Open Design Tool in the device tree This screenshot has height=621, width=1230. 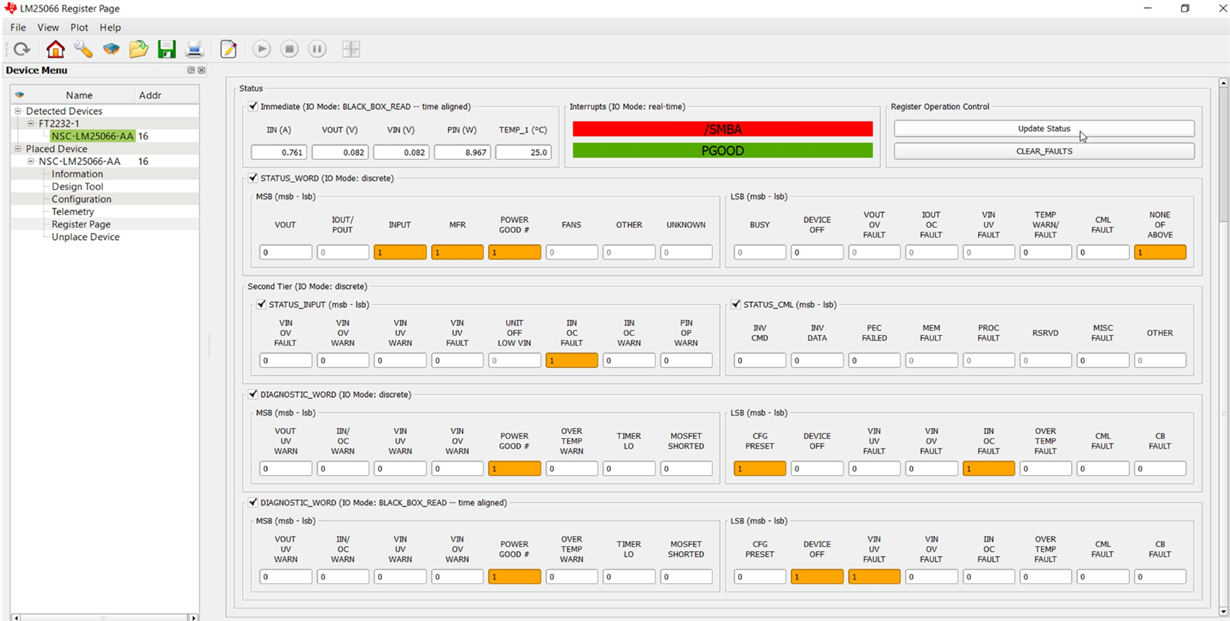pyautogui.click(x=77, y=187)
